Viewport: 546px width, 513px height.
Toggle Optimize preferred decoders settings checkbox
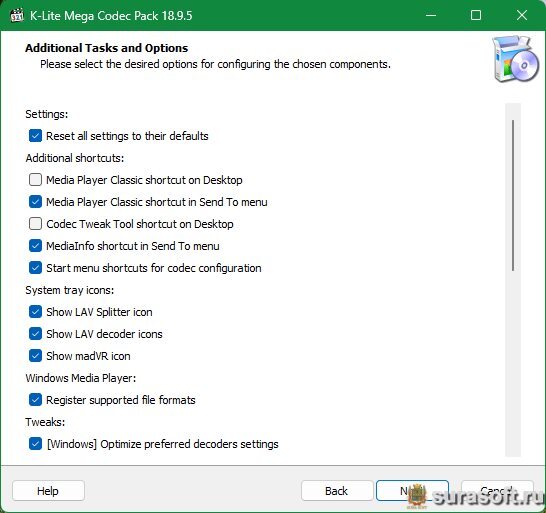(x=36, y=444)
